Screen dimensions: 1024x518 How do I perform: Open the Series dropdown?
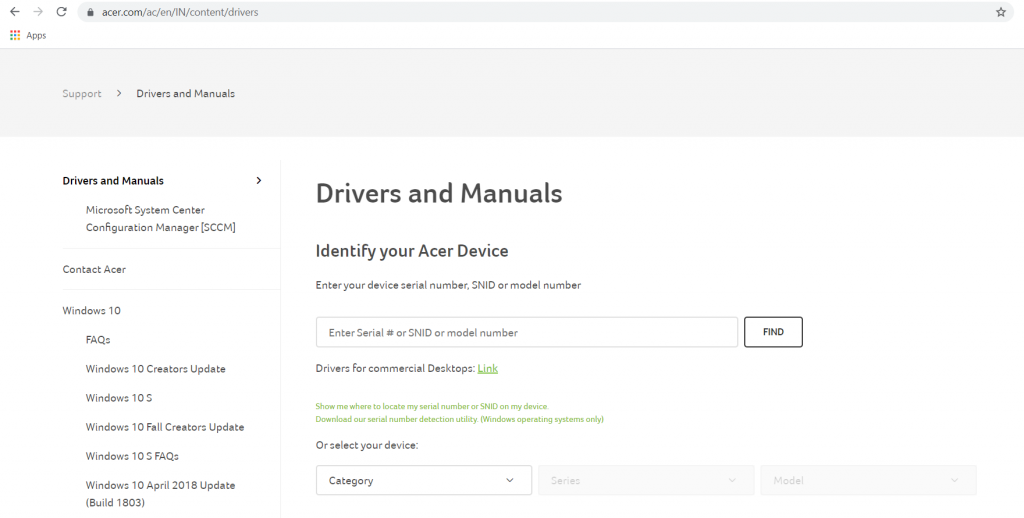(x=645, y=481)
